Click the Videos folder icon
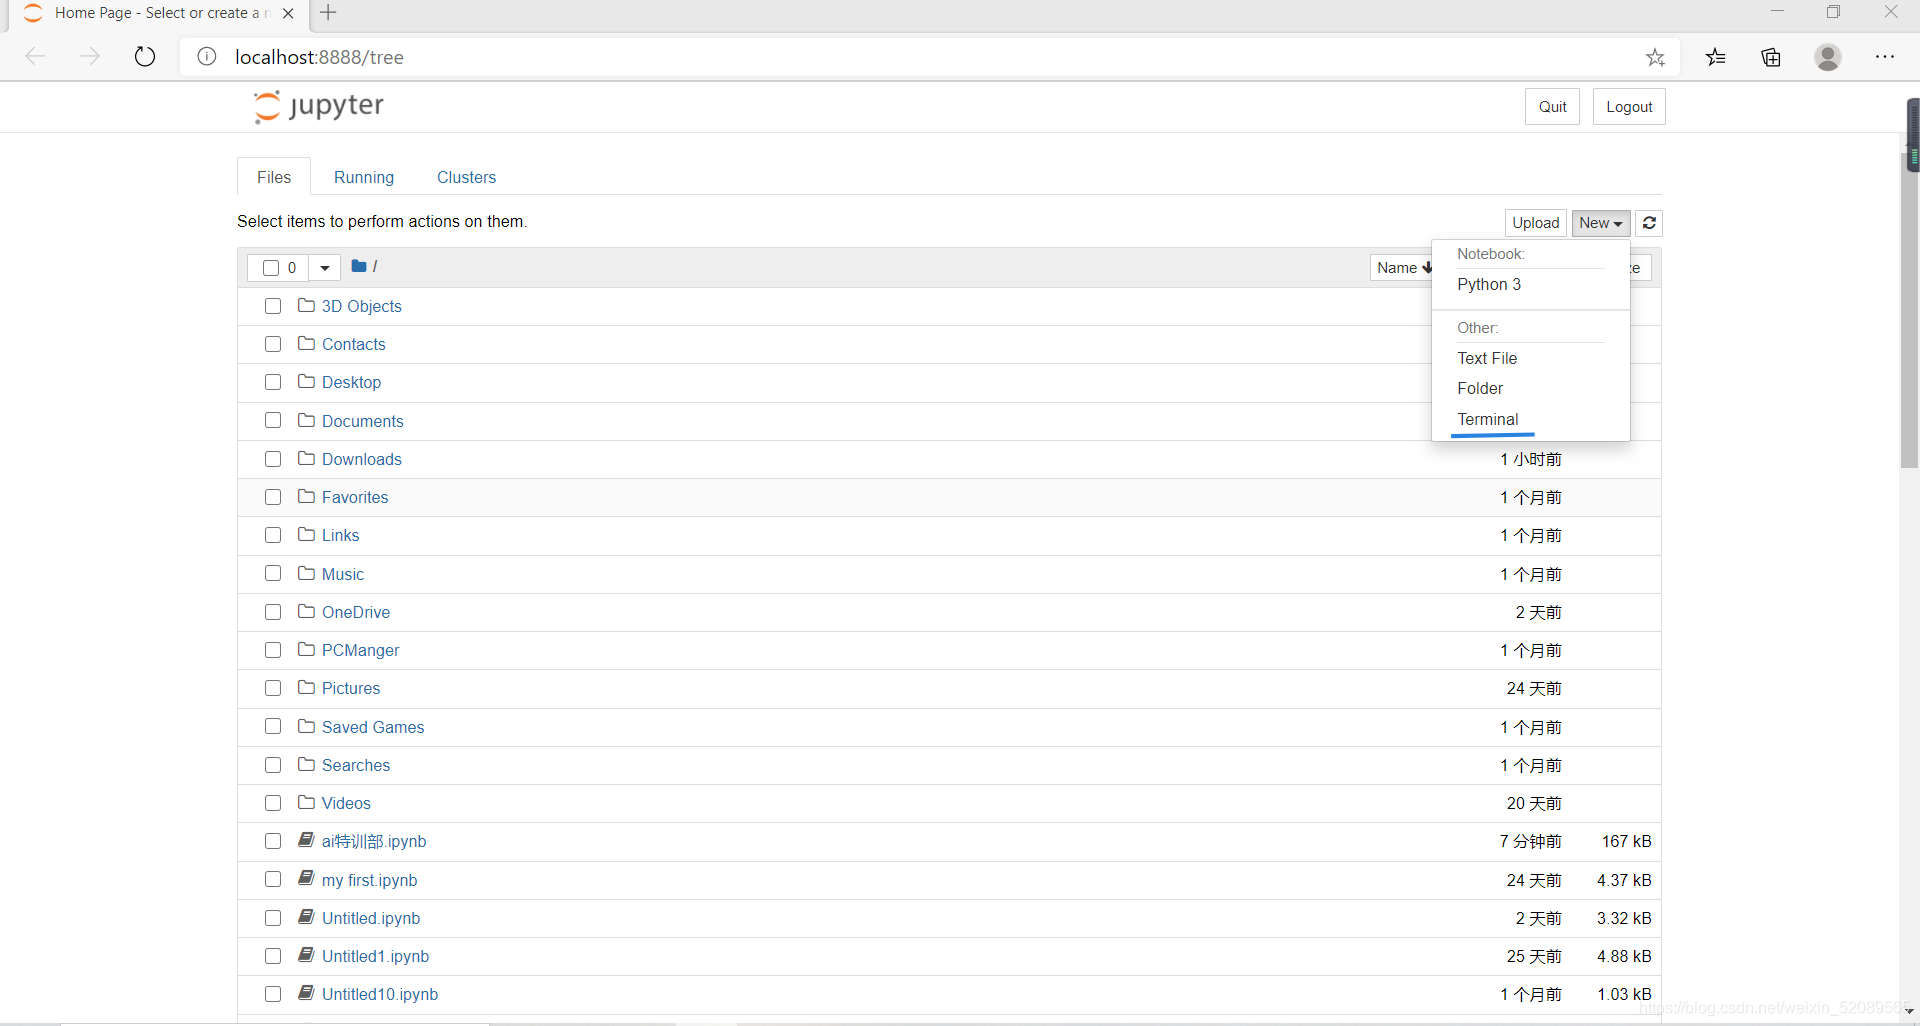The height and width of the screenshot is (1026, 1920). click(x=306, y=802)
